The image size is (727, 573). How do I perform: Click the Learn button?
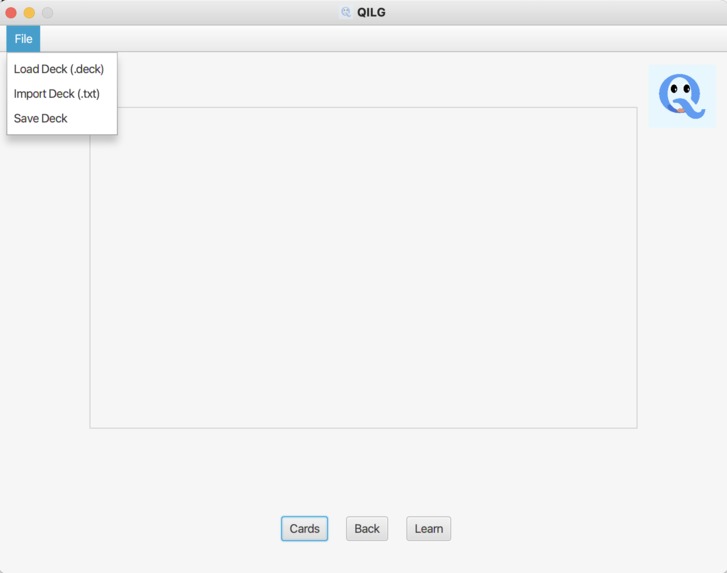(428, 528)
